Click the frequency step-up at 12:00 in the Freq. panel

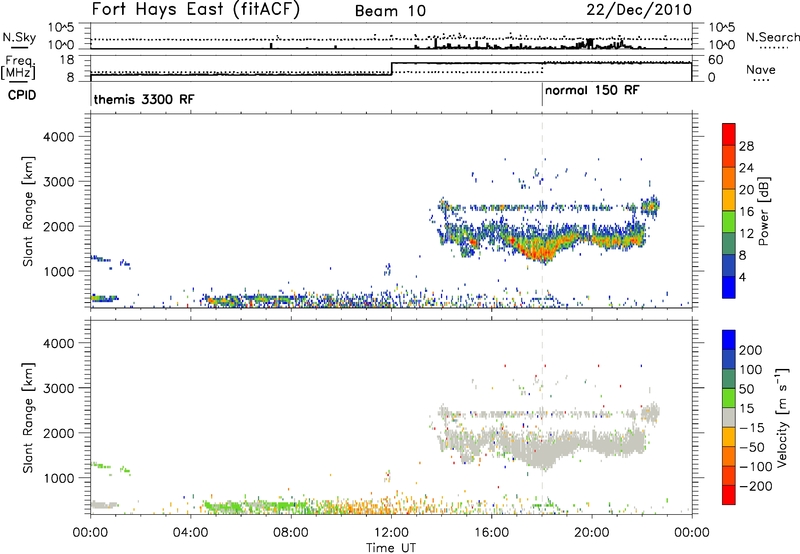391,69
